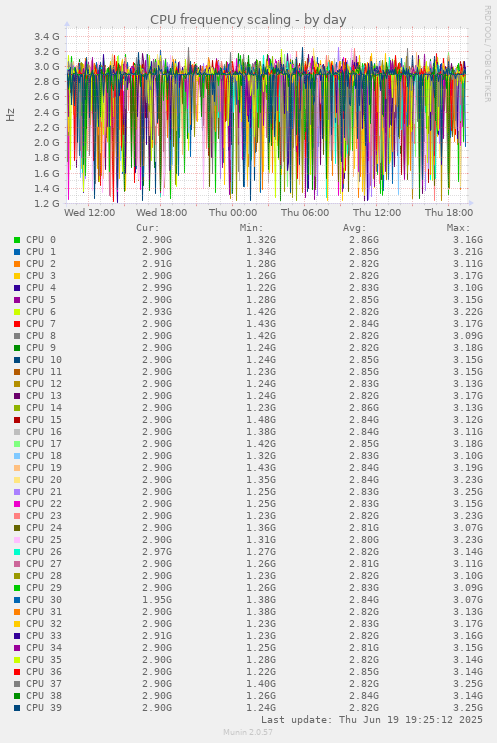Select CPU 1's maximum value '3.21G'
Viewport: 497px width, 743px height.
(468, 252)
